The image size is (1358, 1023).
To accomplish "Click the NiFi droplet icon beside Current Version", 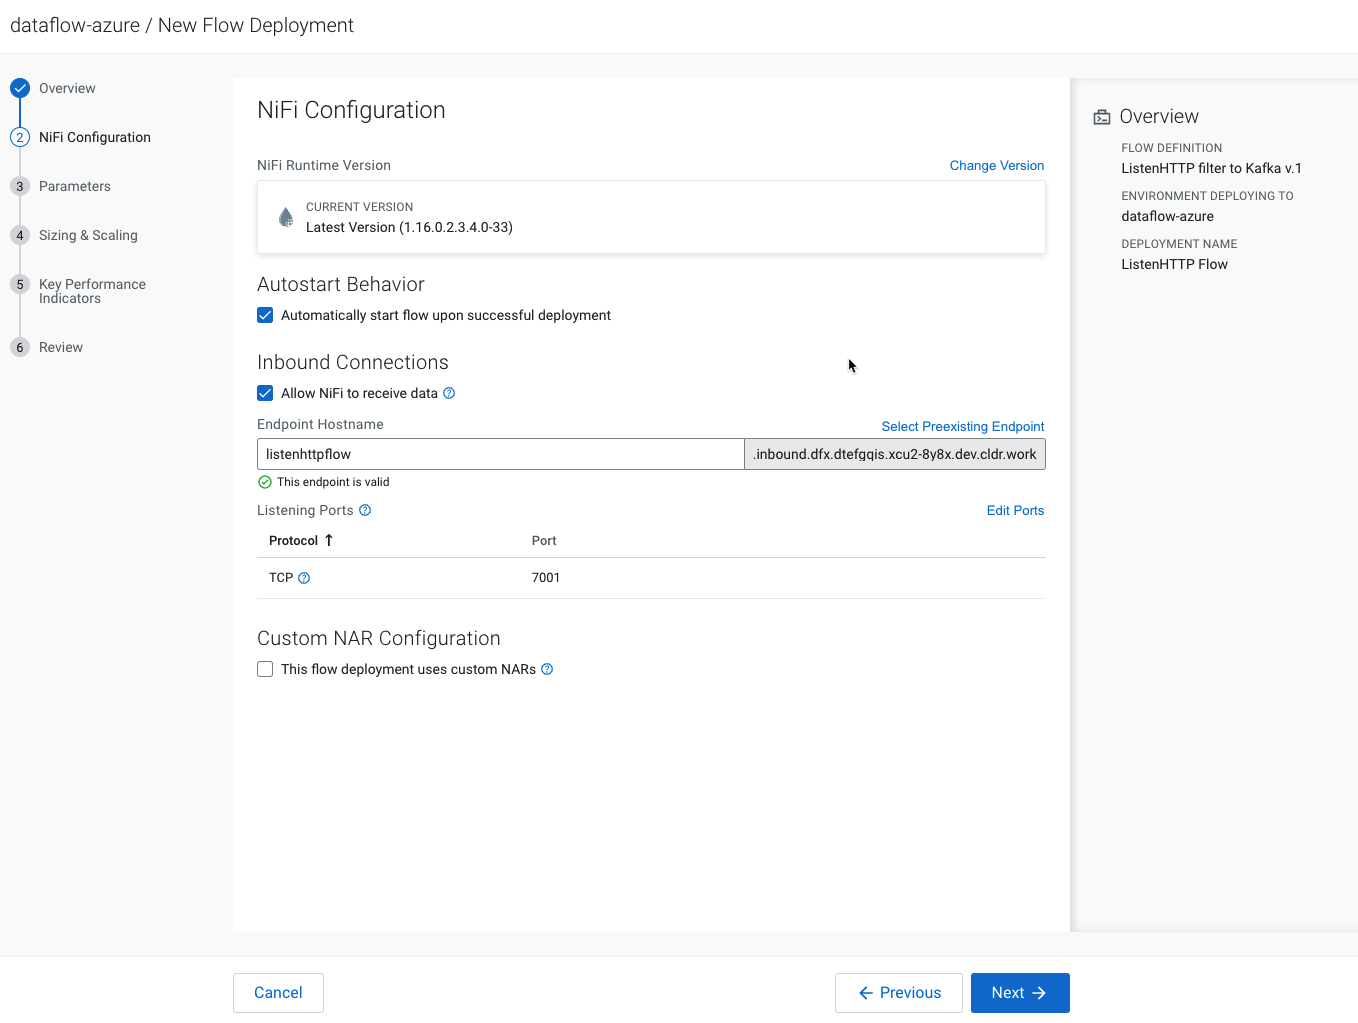I will tap(286, 217).
